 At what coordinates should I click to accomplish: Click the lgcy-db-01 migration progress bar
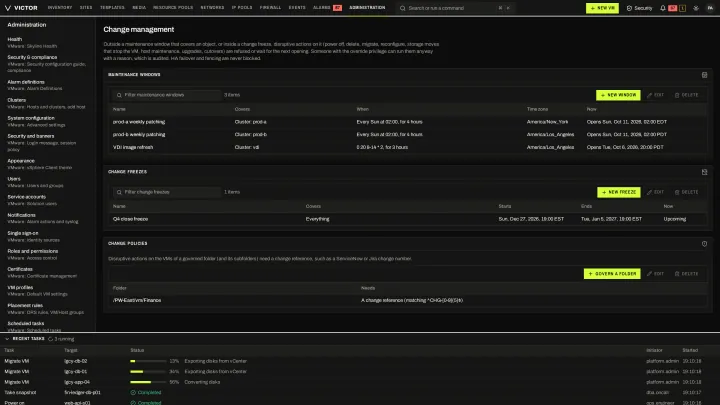148,371
